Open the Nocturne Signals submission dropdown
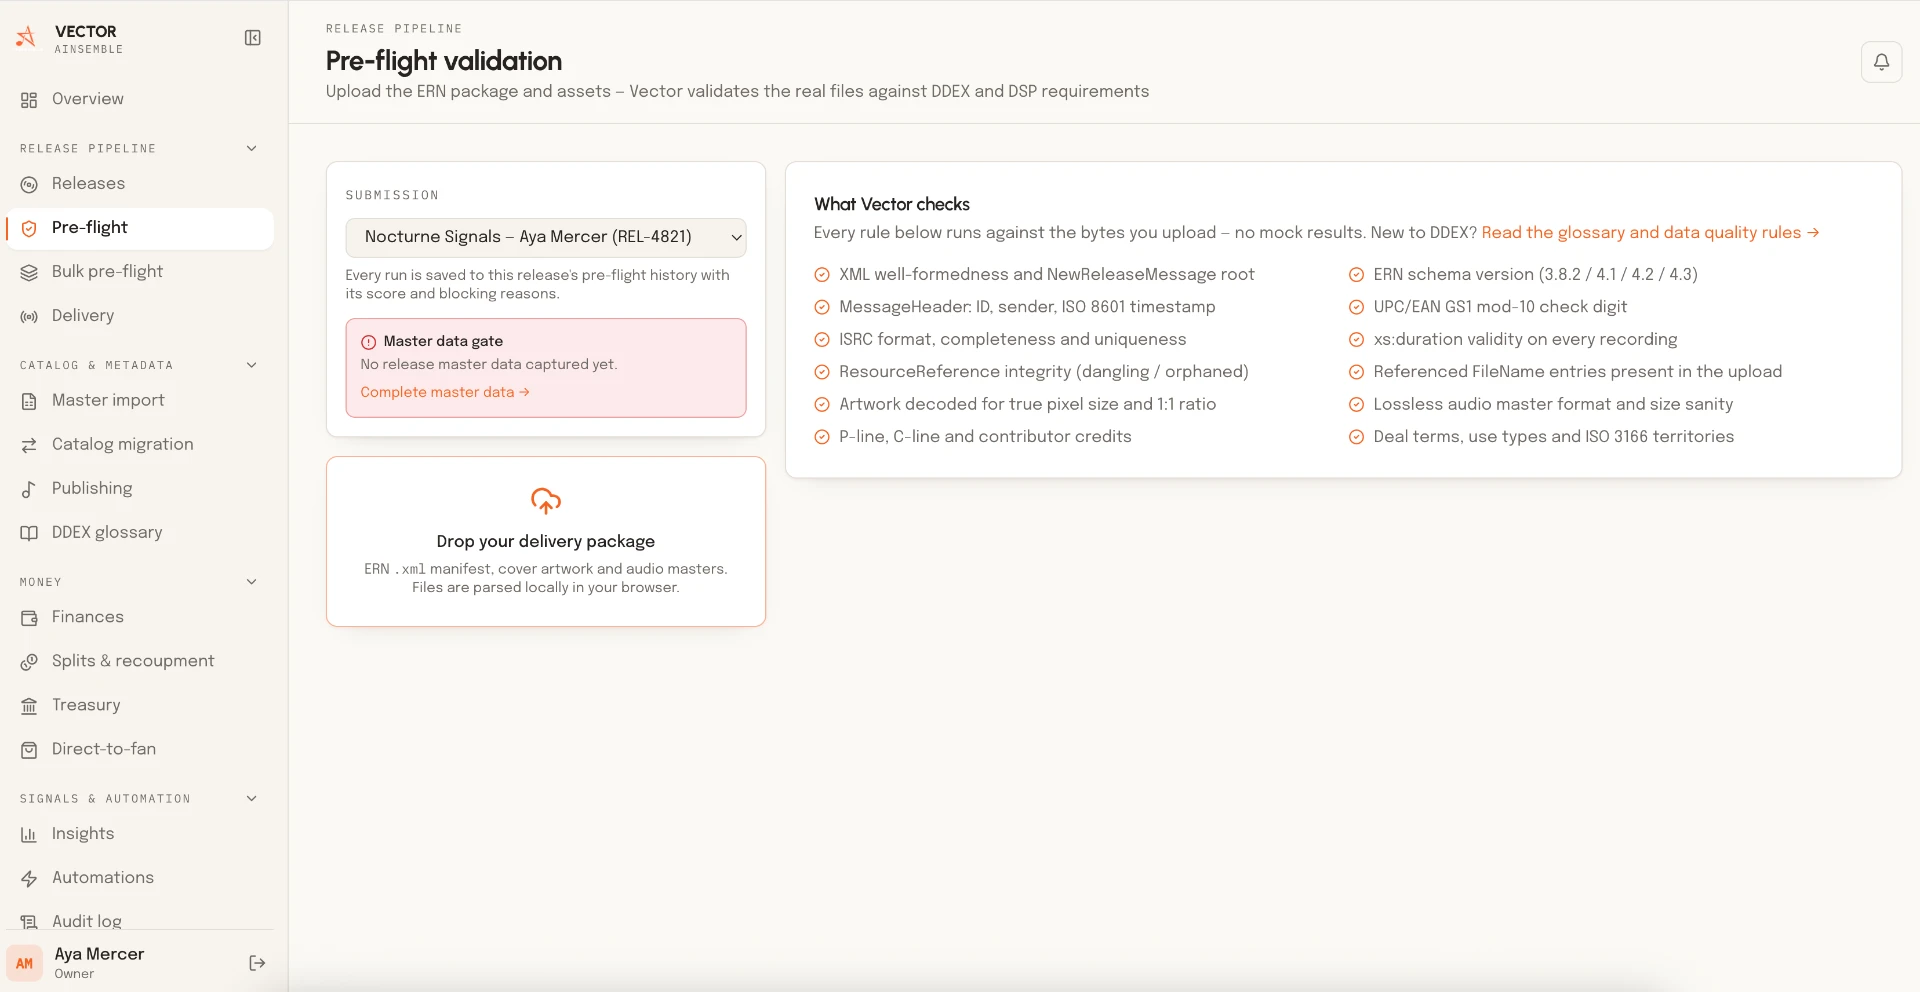The height and width of the screenshot is (992, 1920). (x=546, y=237)
